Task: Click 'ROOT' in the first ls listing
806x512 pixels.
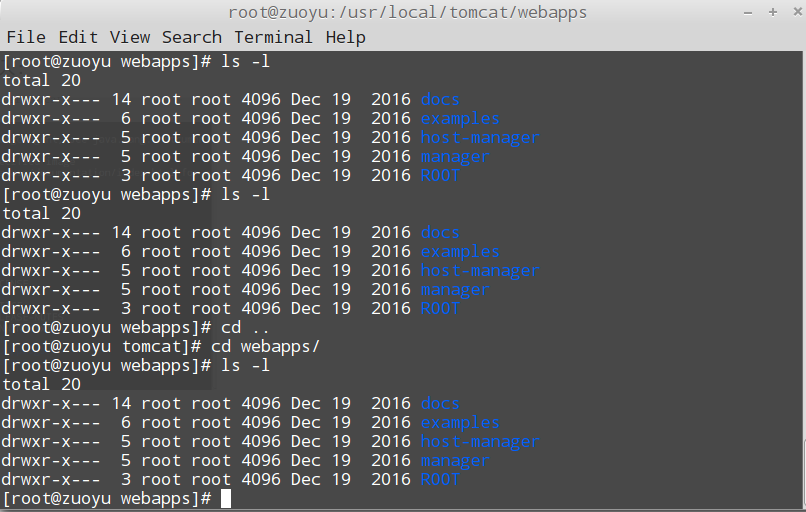Action: point(440,175)
